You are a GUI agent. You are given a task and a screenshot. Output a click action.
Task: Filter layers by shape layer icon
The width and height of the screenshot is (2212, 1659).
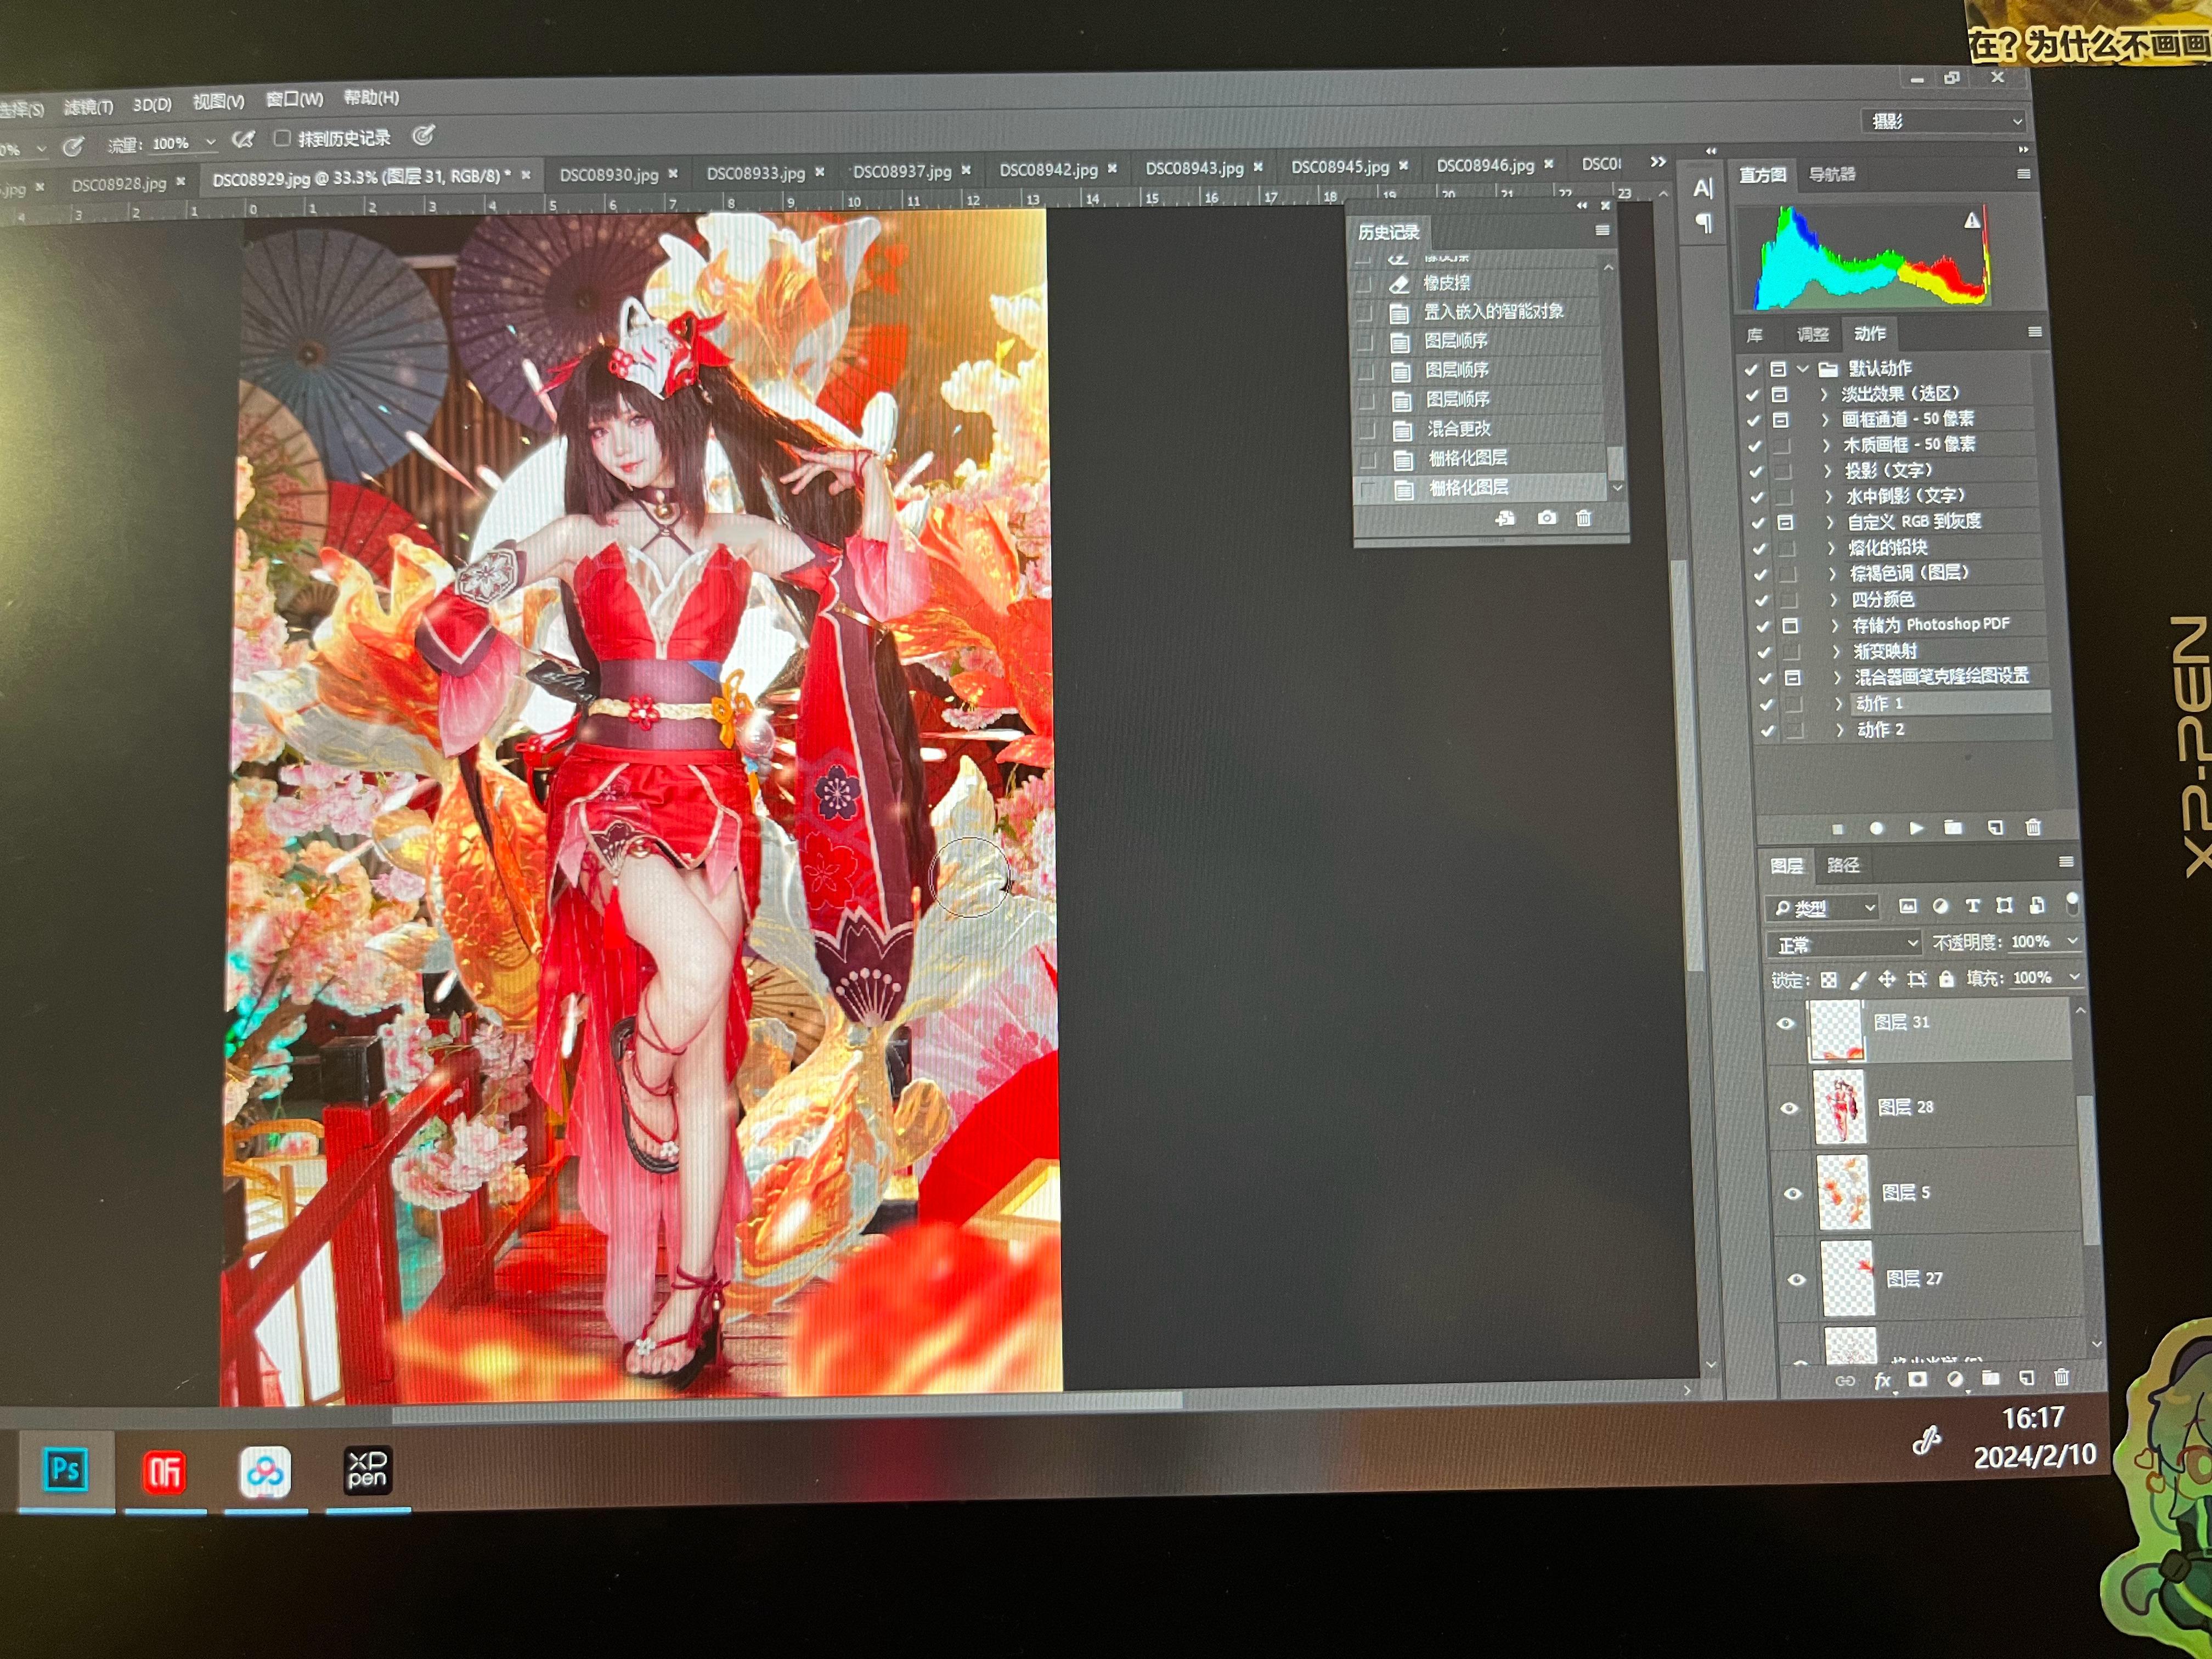[x=2004, y=905]
